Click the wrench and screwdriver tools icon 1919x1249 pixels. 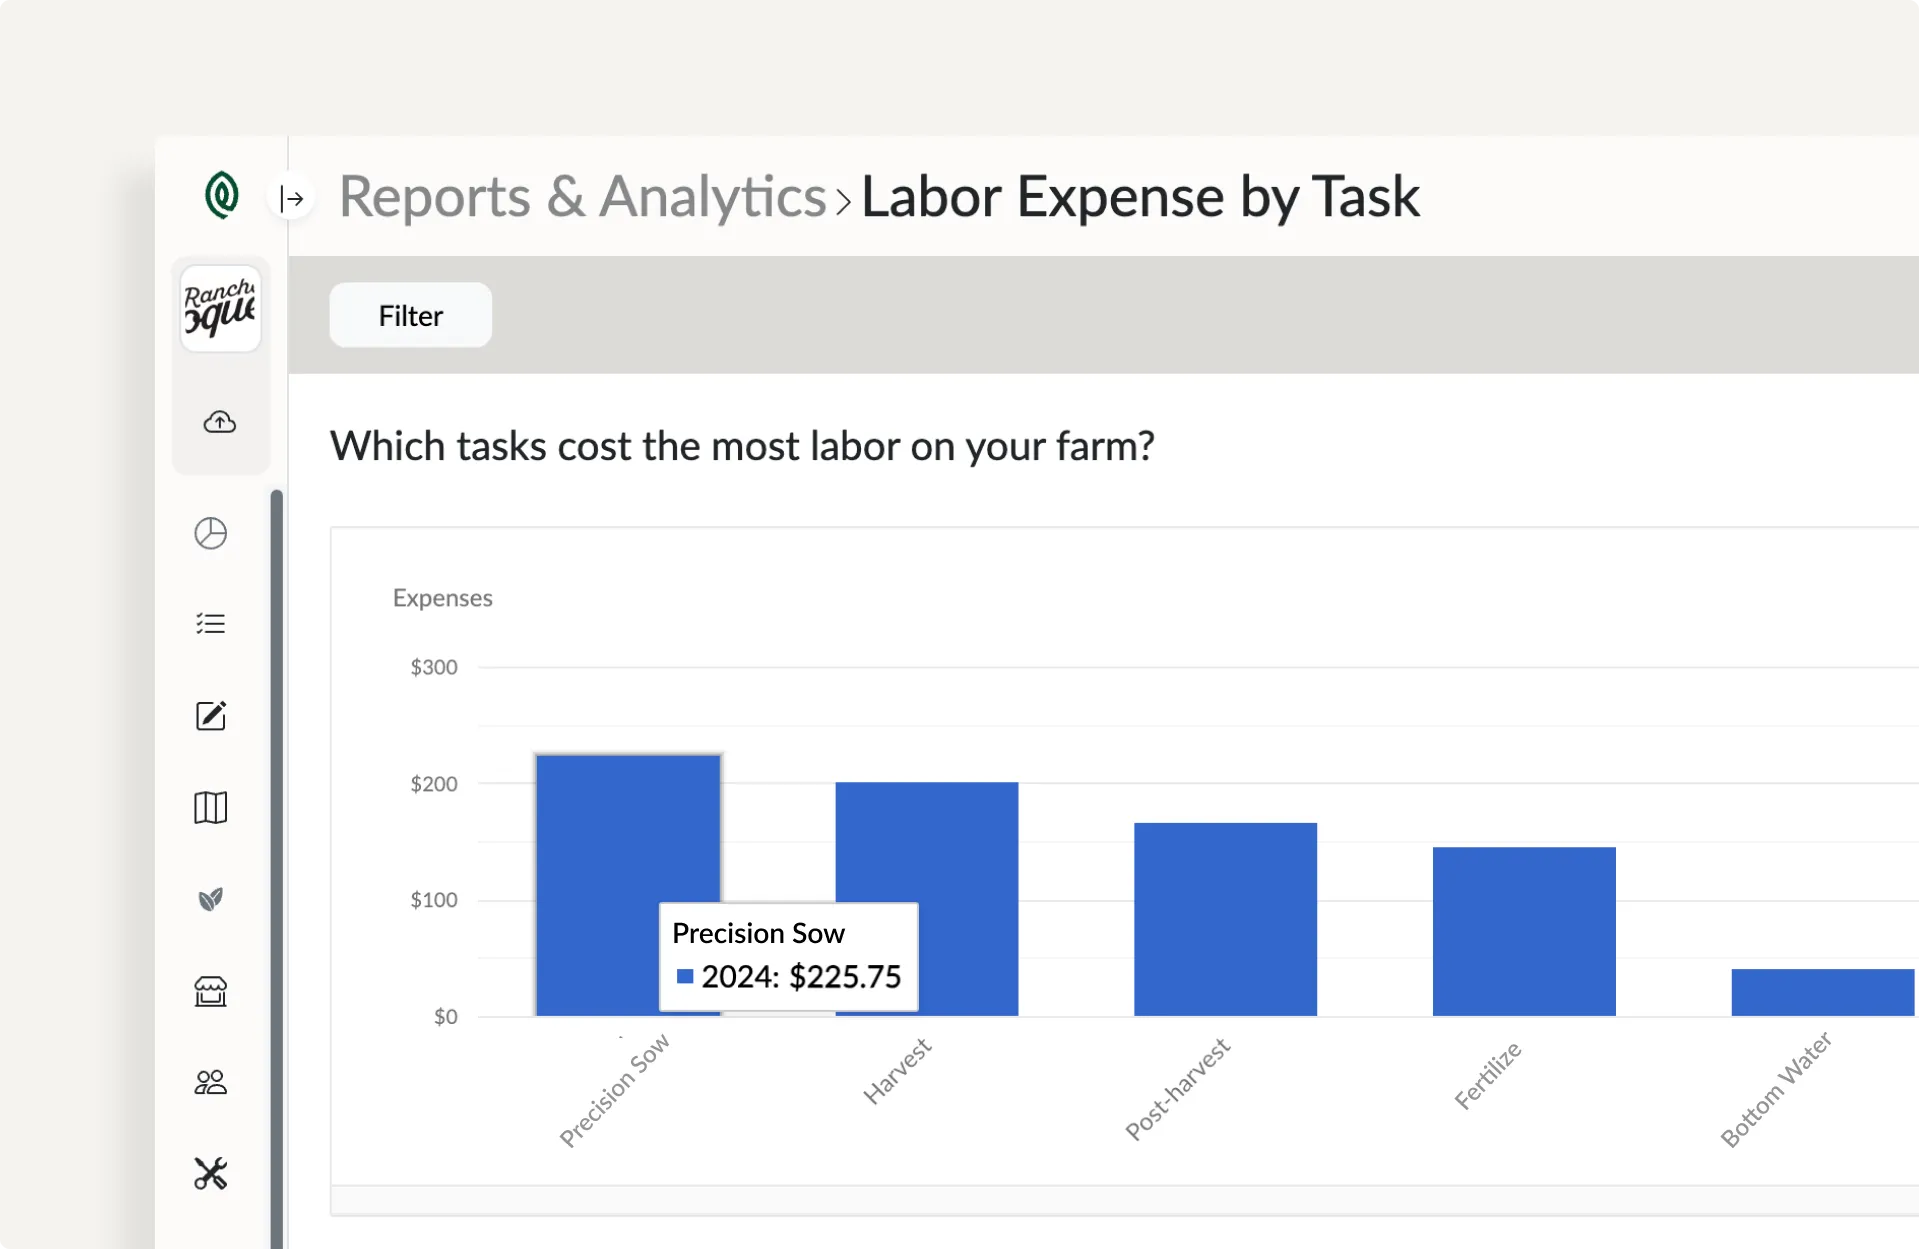click(x=211, y=1173)
